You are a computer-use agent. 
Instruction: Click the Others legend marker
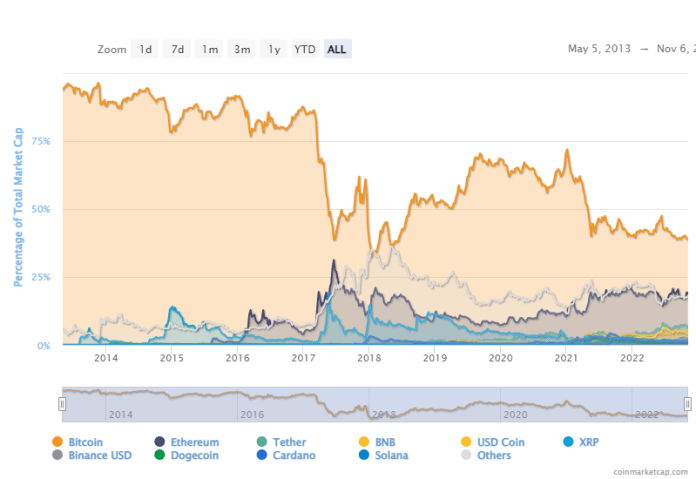tap(467, 455)
